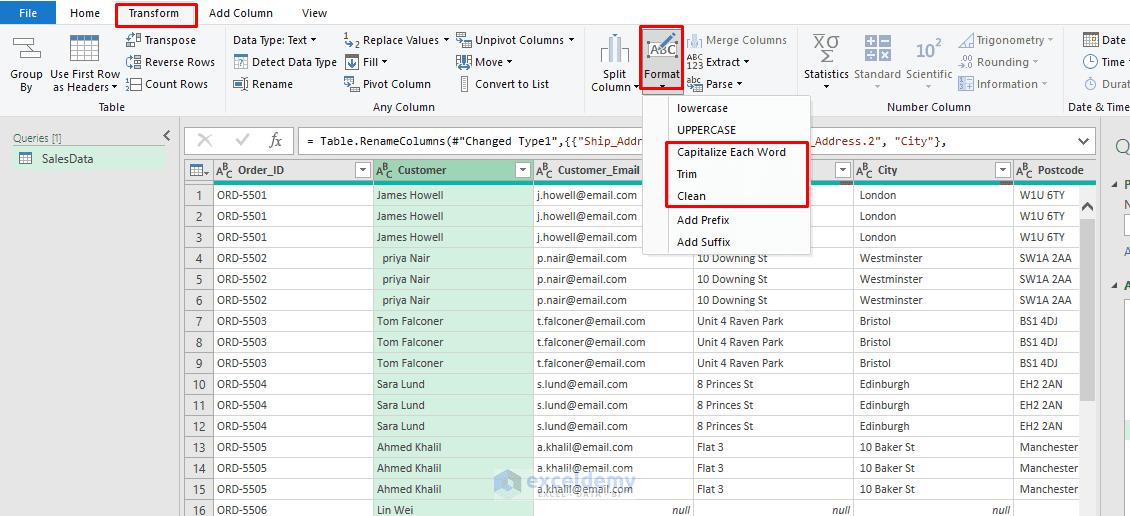Open the Rounding dropdown

(x=998, y=62)
